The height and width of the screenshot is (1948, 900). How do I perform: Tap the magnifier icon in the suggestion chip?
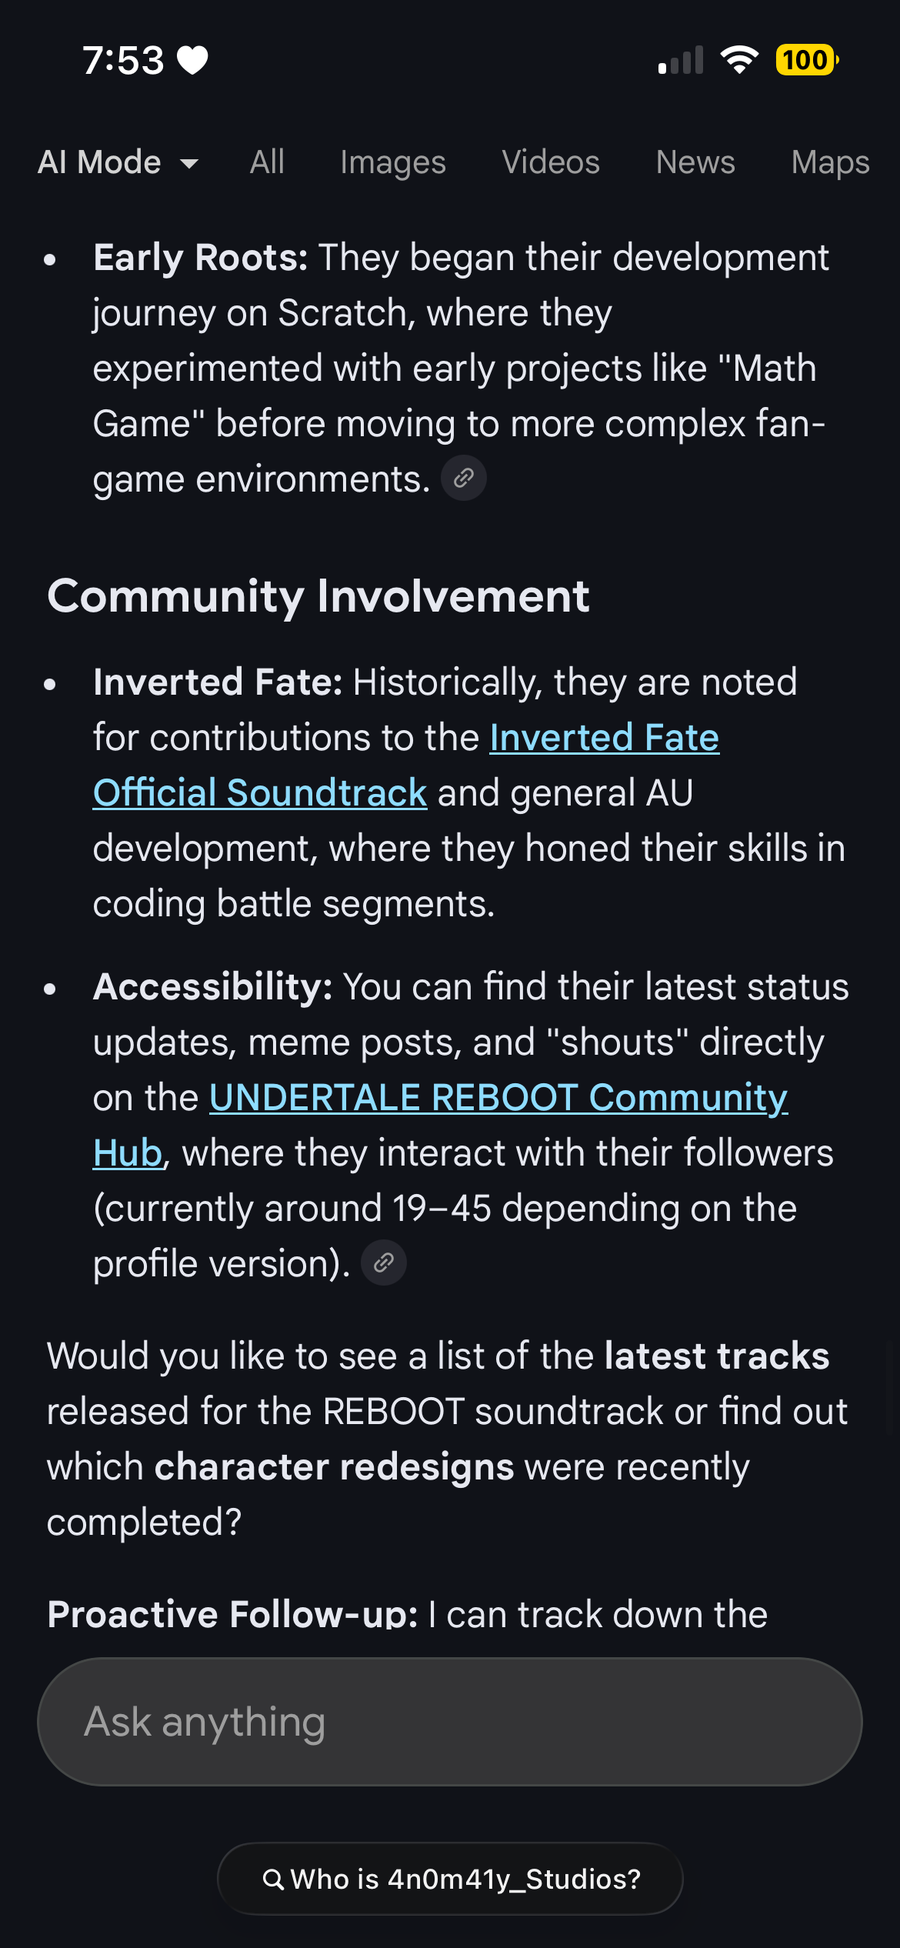point(273,1880)
